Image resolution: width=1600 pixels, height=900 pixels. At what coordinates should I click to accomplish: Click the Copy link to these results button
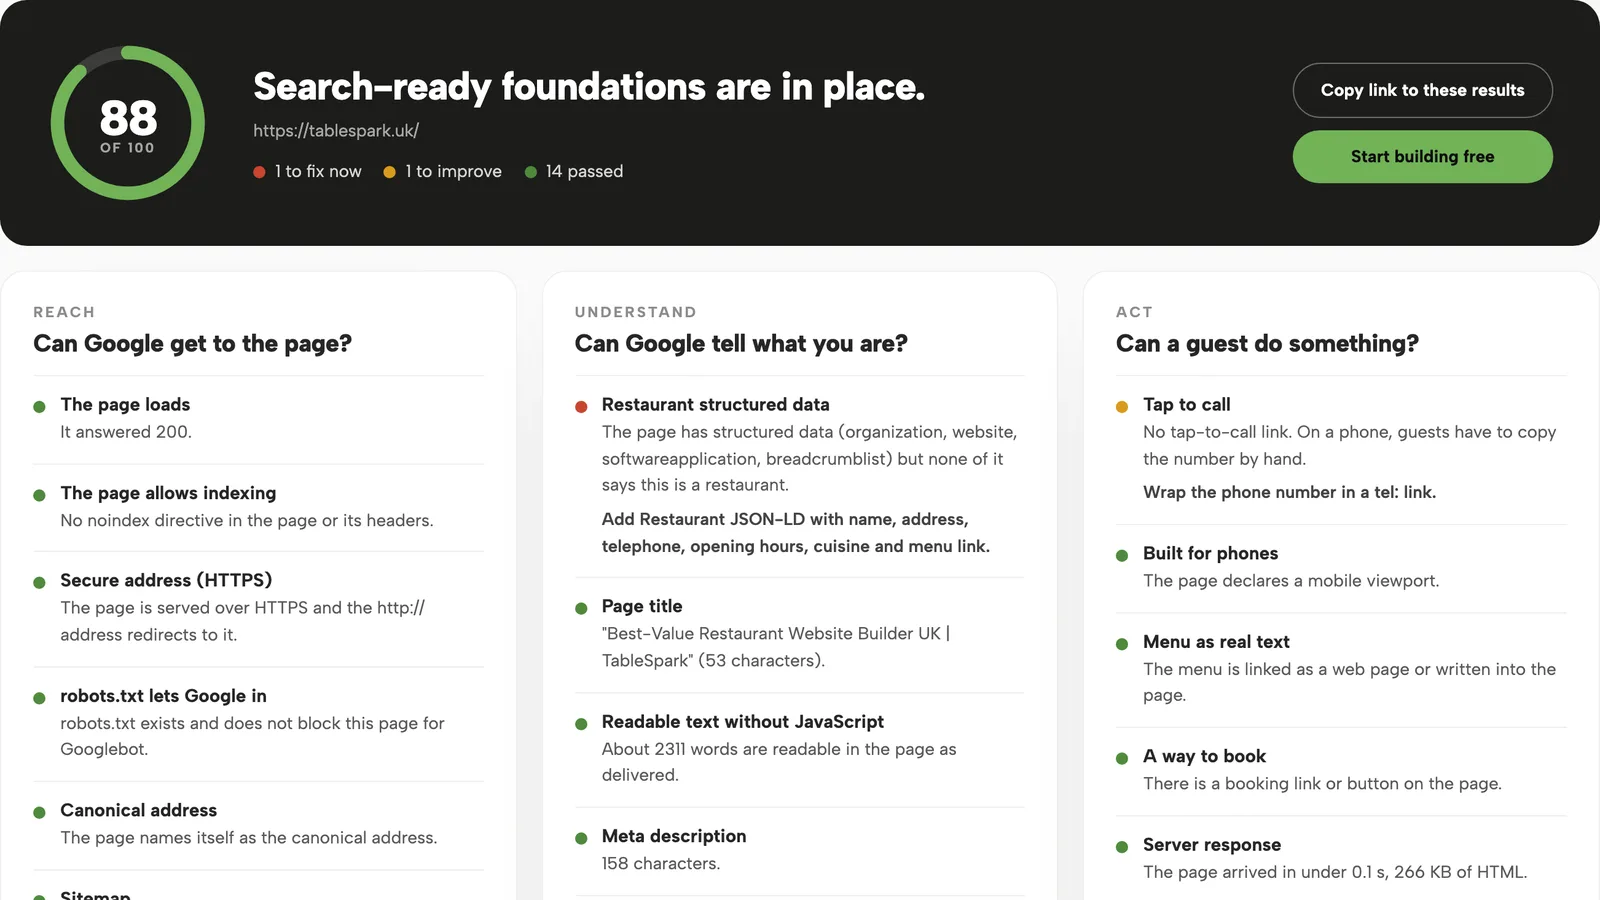click(1422, 90)
